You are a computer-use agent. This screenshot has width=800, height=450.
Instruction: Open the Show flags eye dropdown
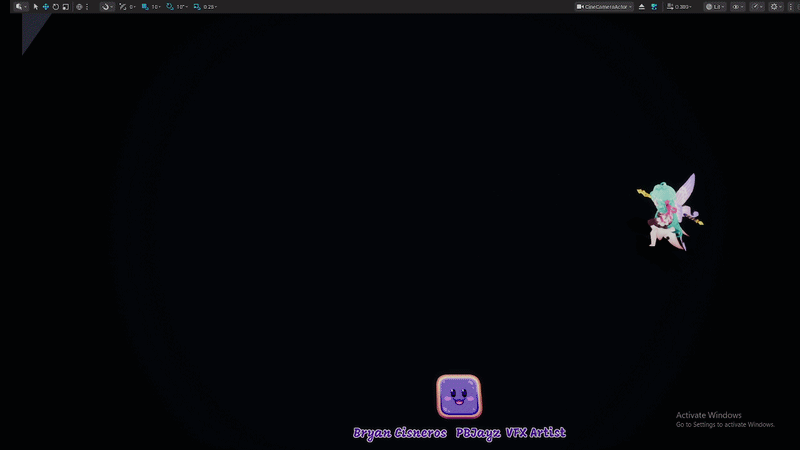[x=738, y=7]
